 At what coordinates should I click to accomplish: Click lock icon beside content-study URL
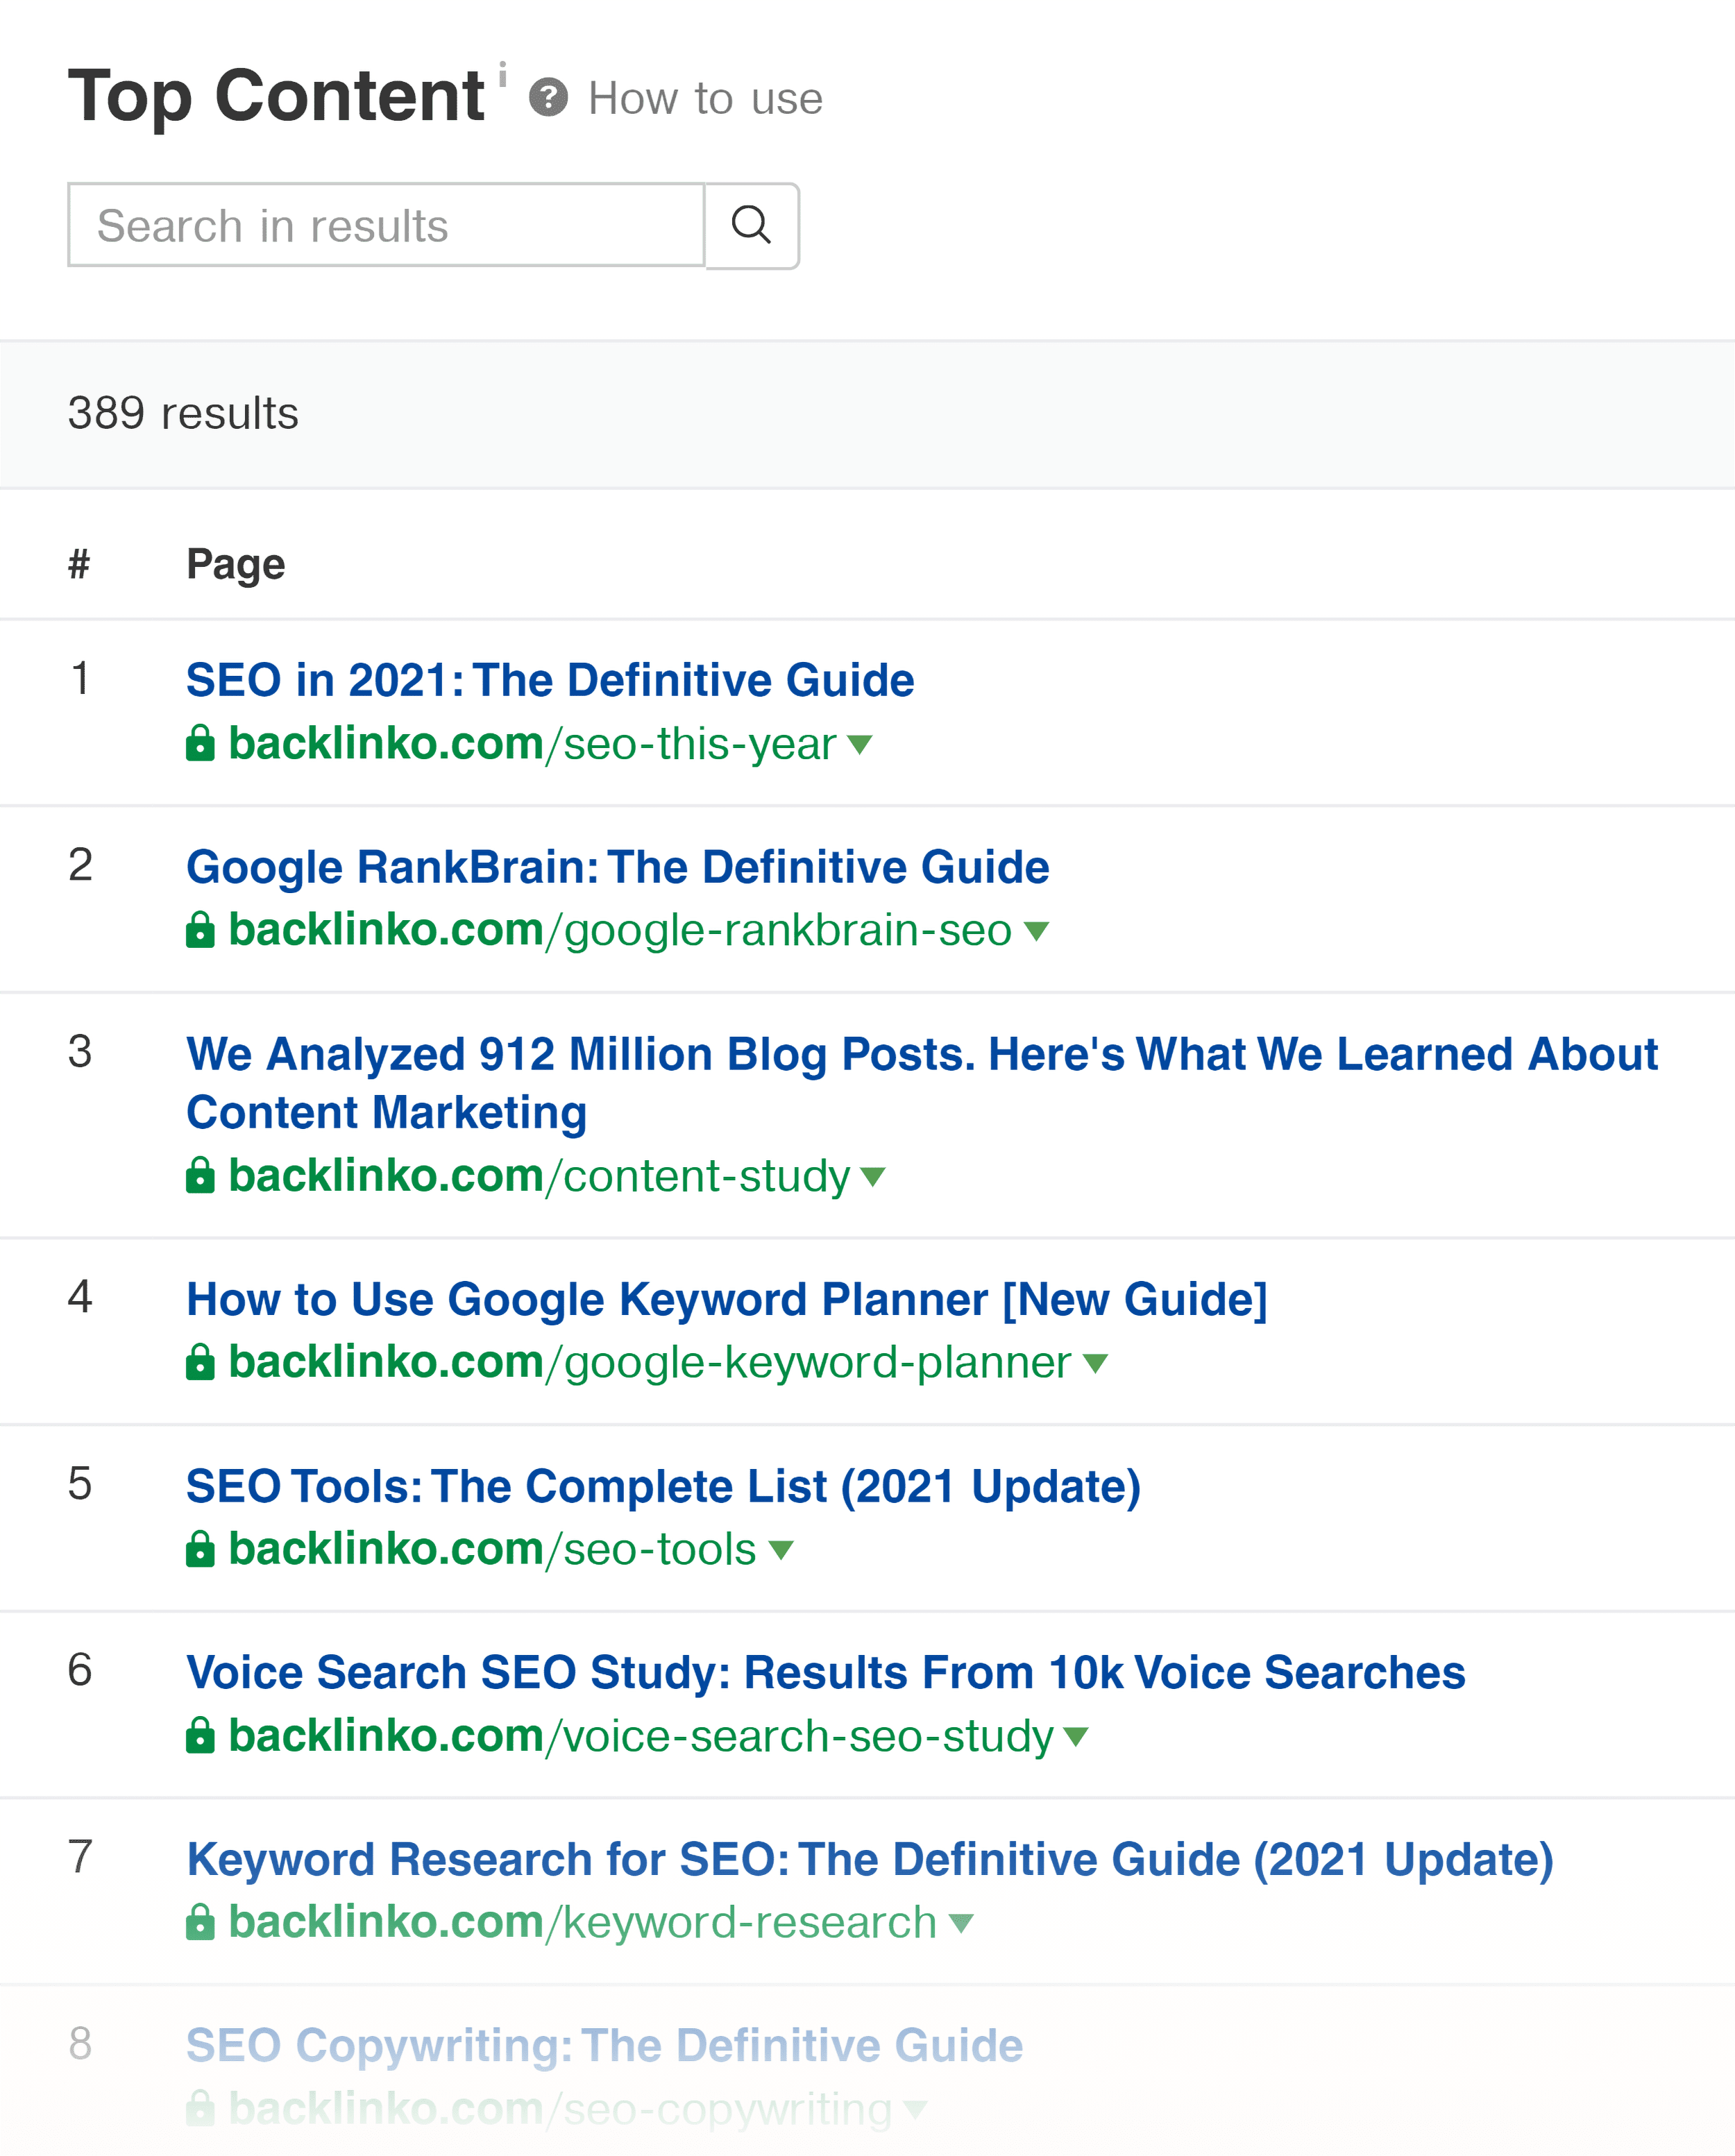pos(200,1175)
